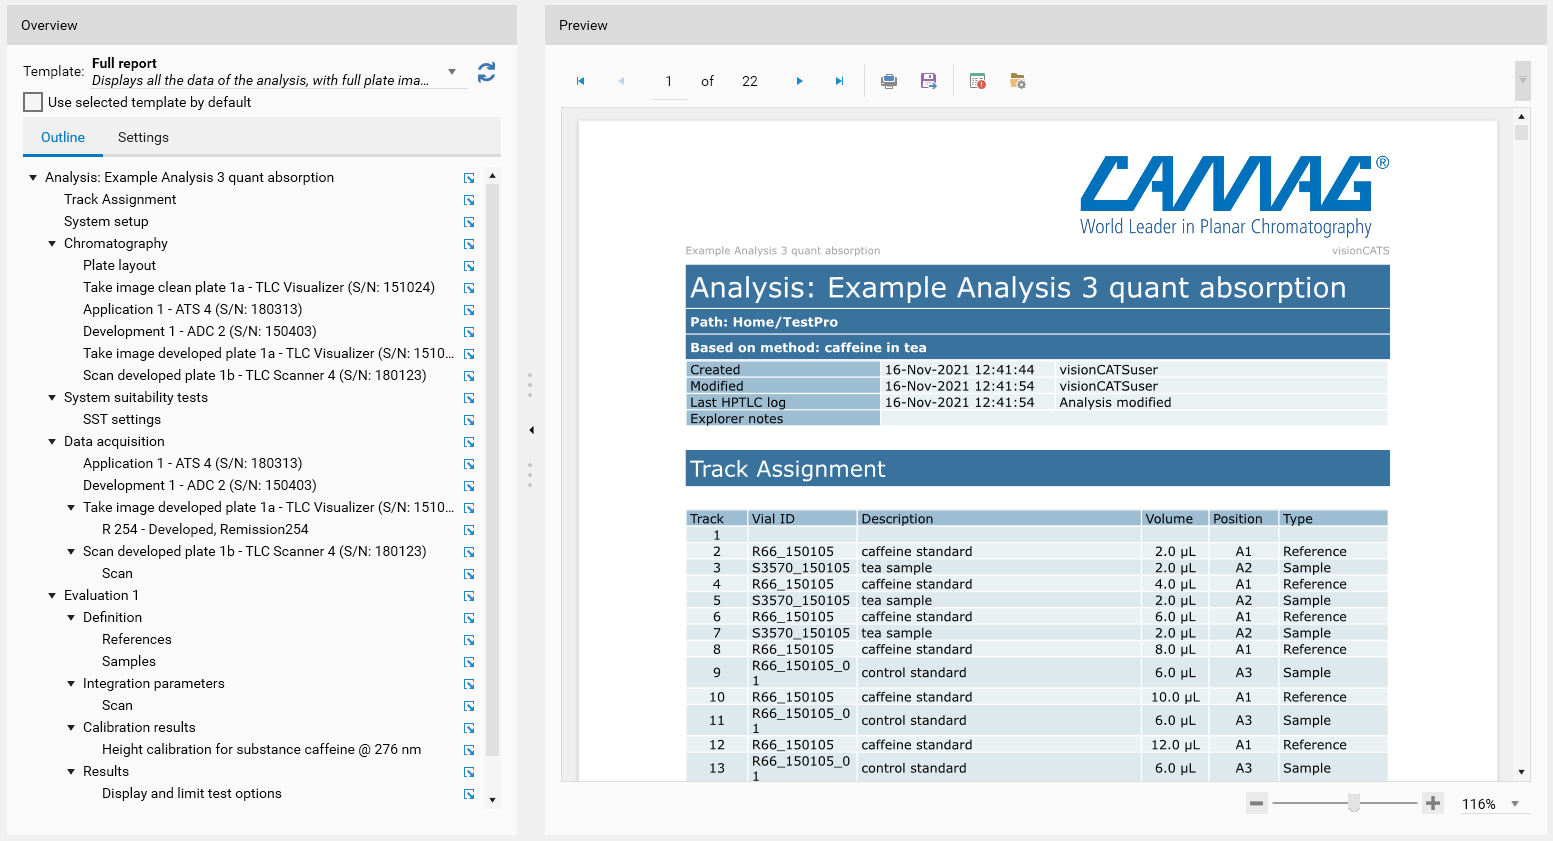Jump to last page of report
Screen dimensions: 1553x841
tap(839, 81)
